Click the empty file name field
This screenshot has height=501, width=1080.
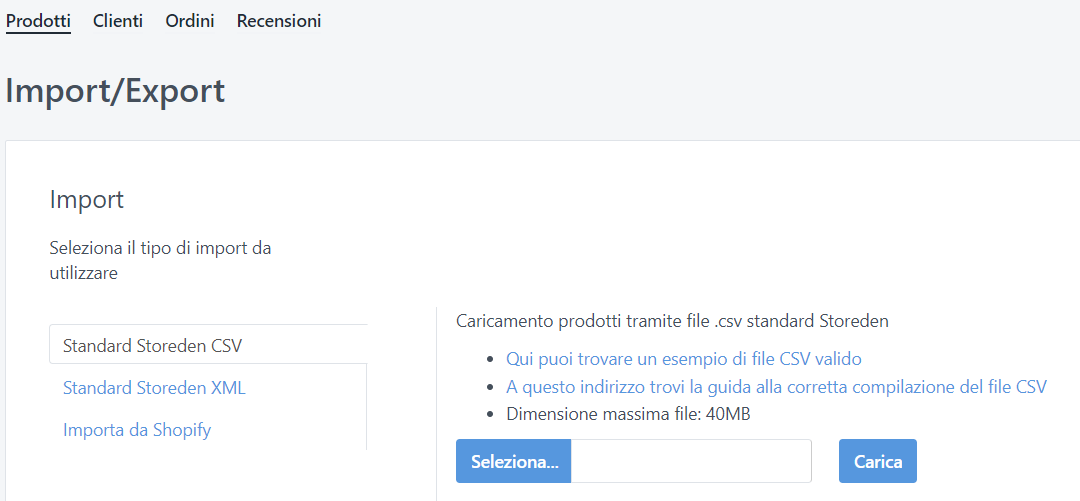(x=691, y=461)
